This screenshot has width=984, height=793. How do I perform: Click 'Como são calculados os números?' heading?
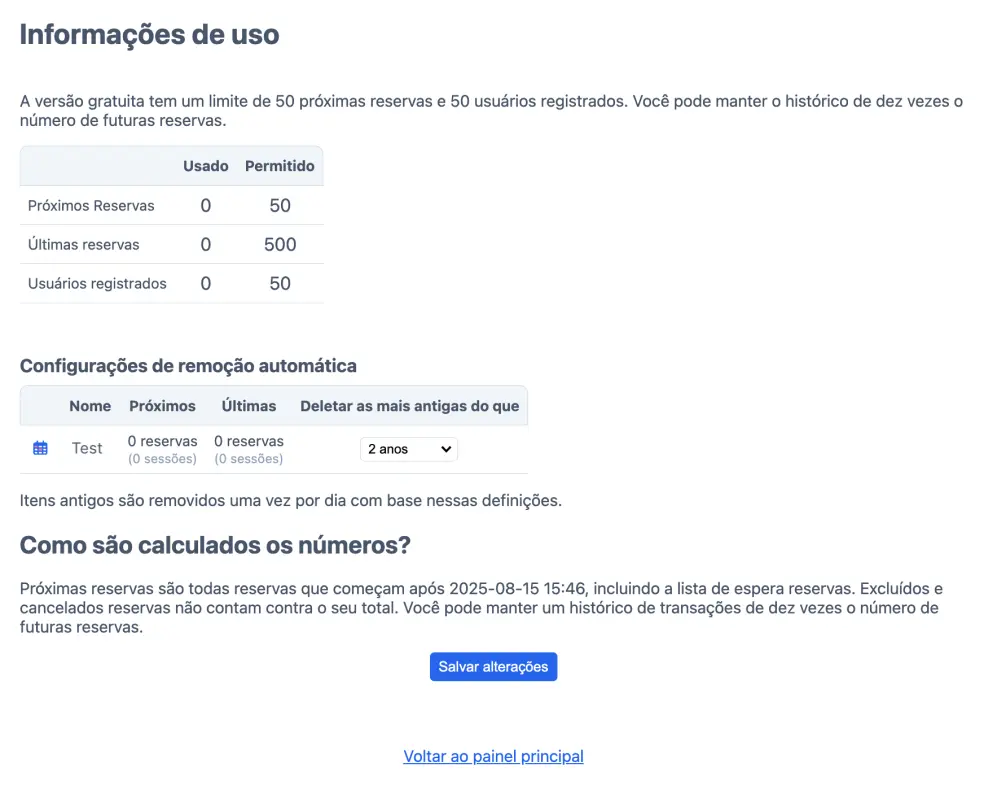tap(215, 545)
